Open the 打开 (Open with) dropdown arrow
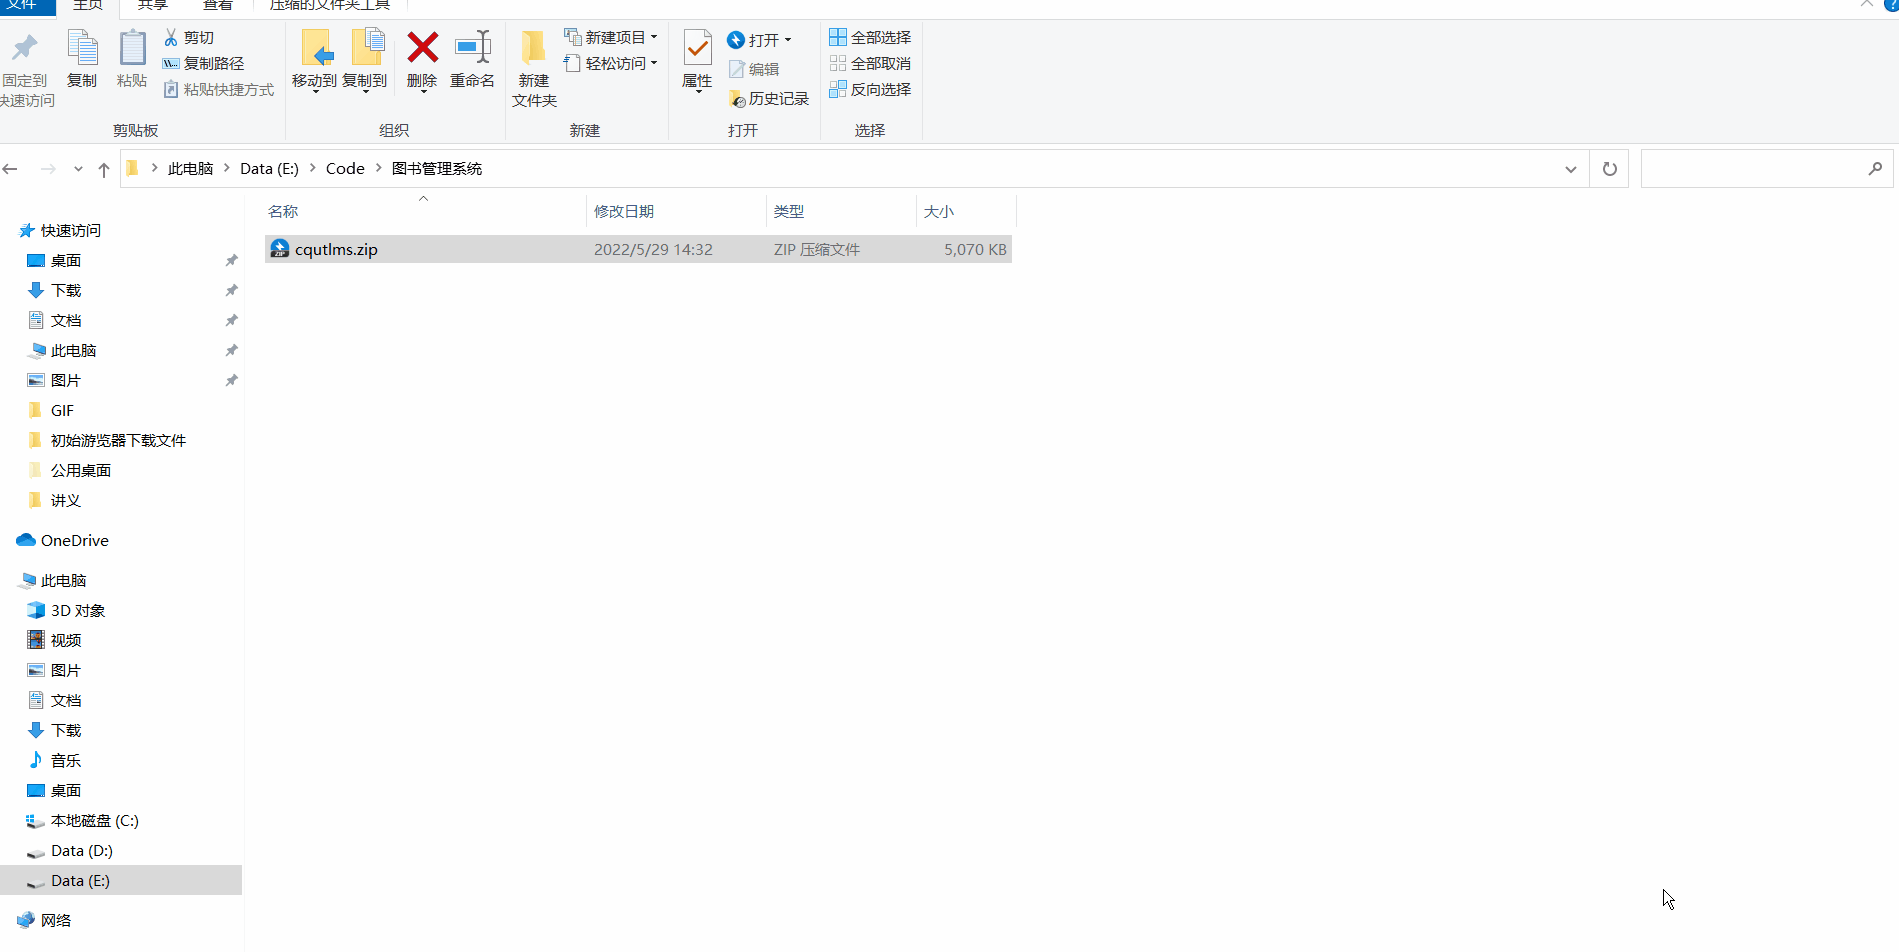Screen dimensions: 1899x952 click(786, 40)
